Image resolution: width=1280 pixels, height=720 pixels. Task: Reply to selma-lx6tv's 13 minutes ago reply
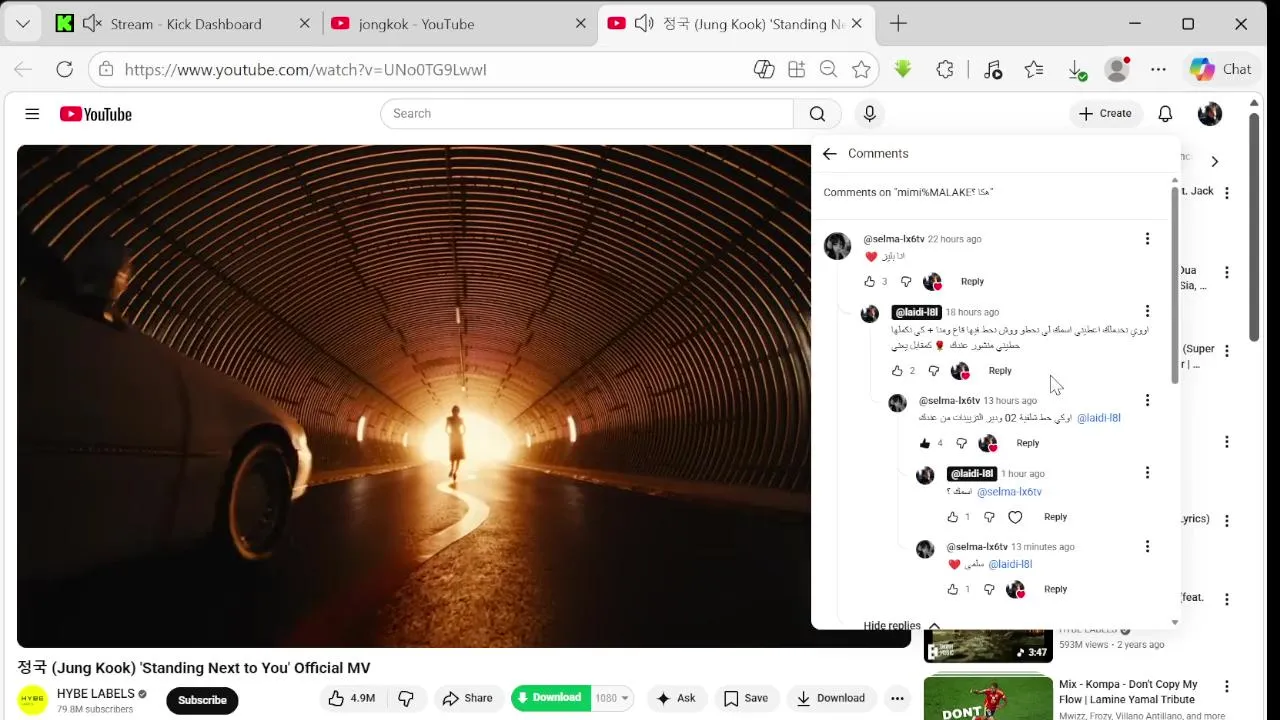click(1055, 590)
